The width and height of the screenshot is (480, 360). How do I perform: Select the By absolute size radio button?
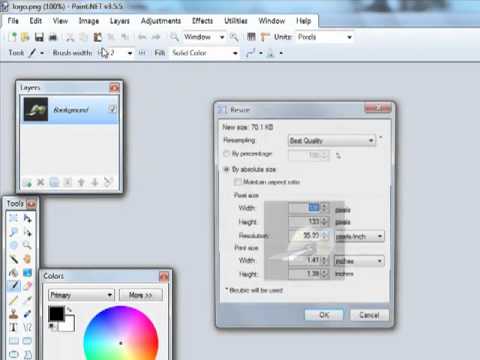227,169
